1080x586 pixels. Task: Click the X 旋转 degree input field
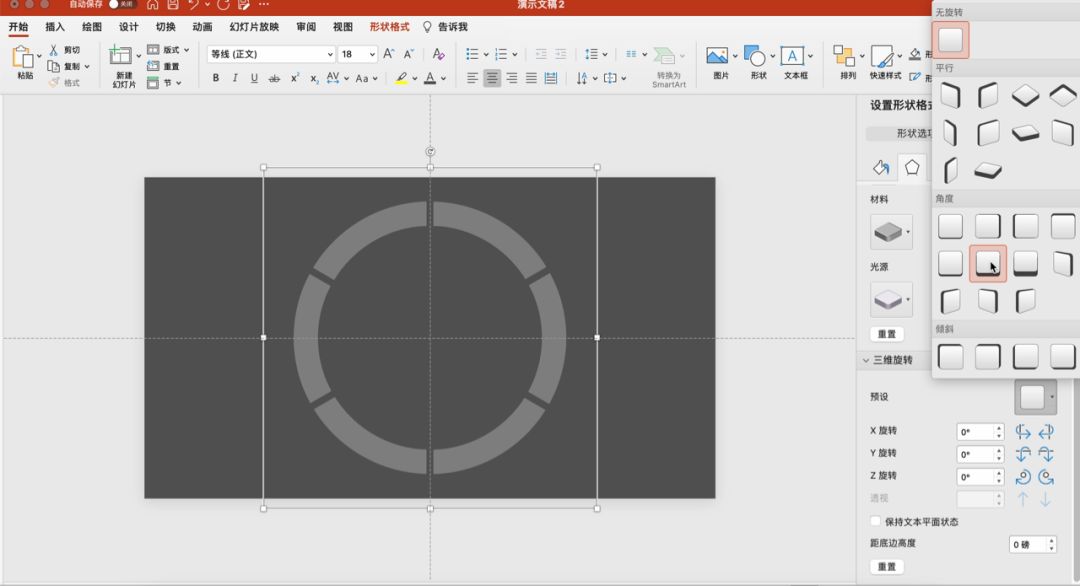click(x=974, y=432)
